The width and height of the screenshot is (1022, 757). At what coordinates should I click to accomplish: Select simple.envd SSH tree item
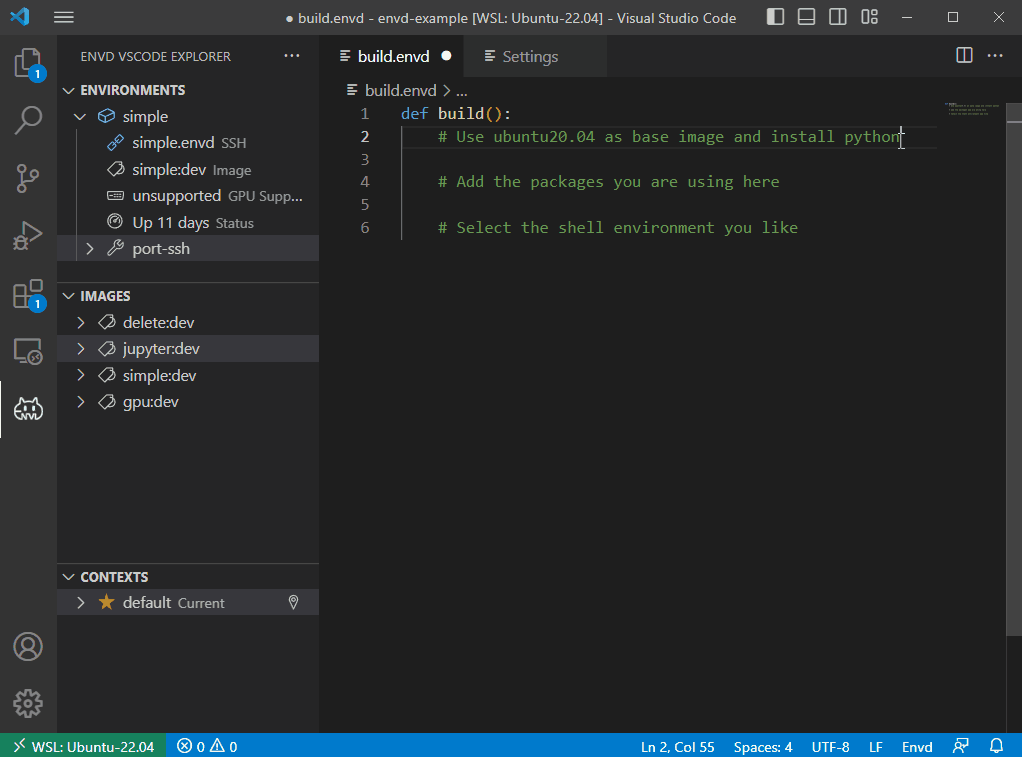tap(188, 143)
